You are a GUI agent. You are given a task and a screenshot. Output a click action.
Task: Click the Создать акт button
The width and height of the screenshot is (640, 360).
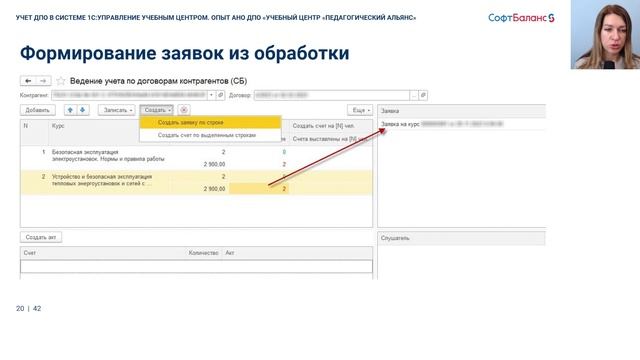[x=41, y=237]
